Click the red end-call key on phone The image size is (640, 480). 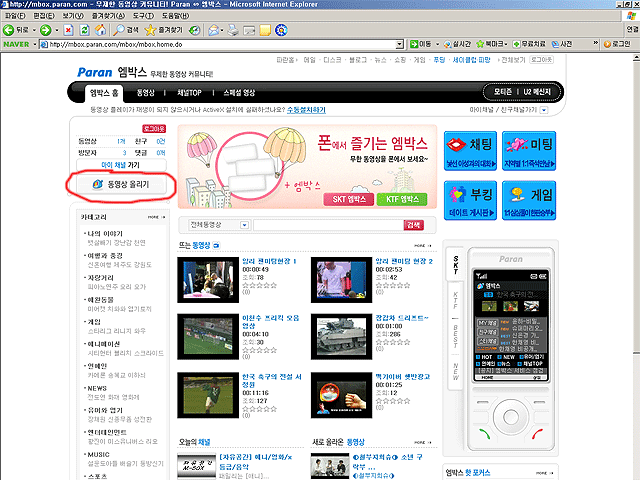537,433
